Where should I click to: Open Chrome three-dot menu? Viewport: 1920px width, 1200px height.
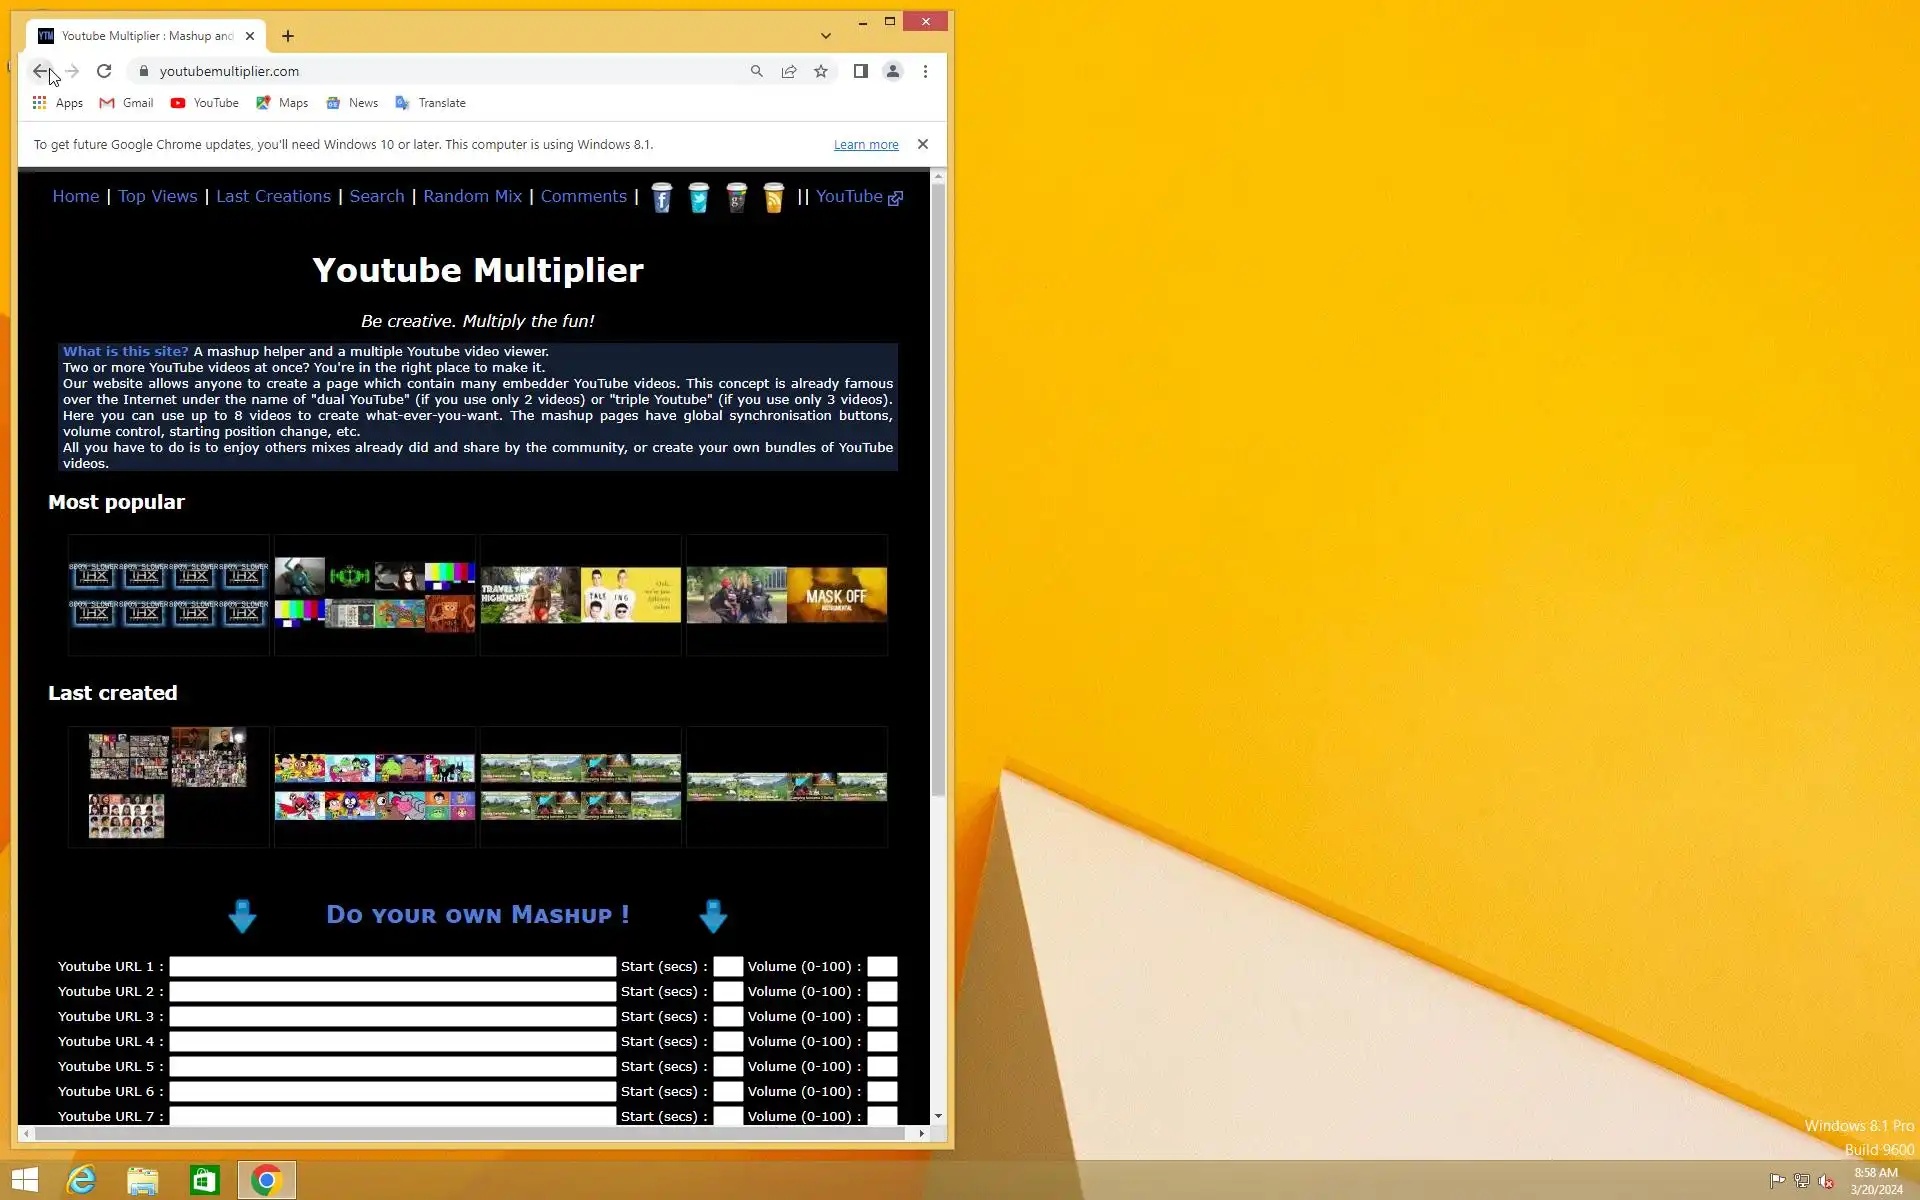click(x=925, y=71)
